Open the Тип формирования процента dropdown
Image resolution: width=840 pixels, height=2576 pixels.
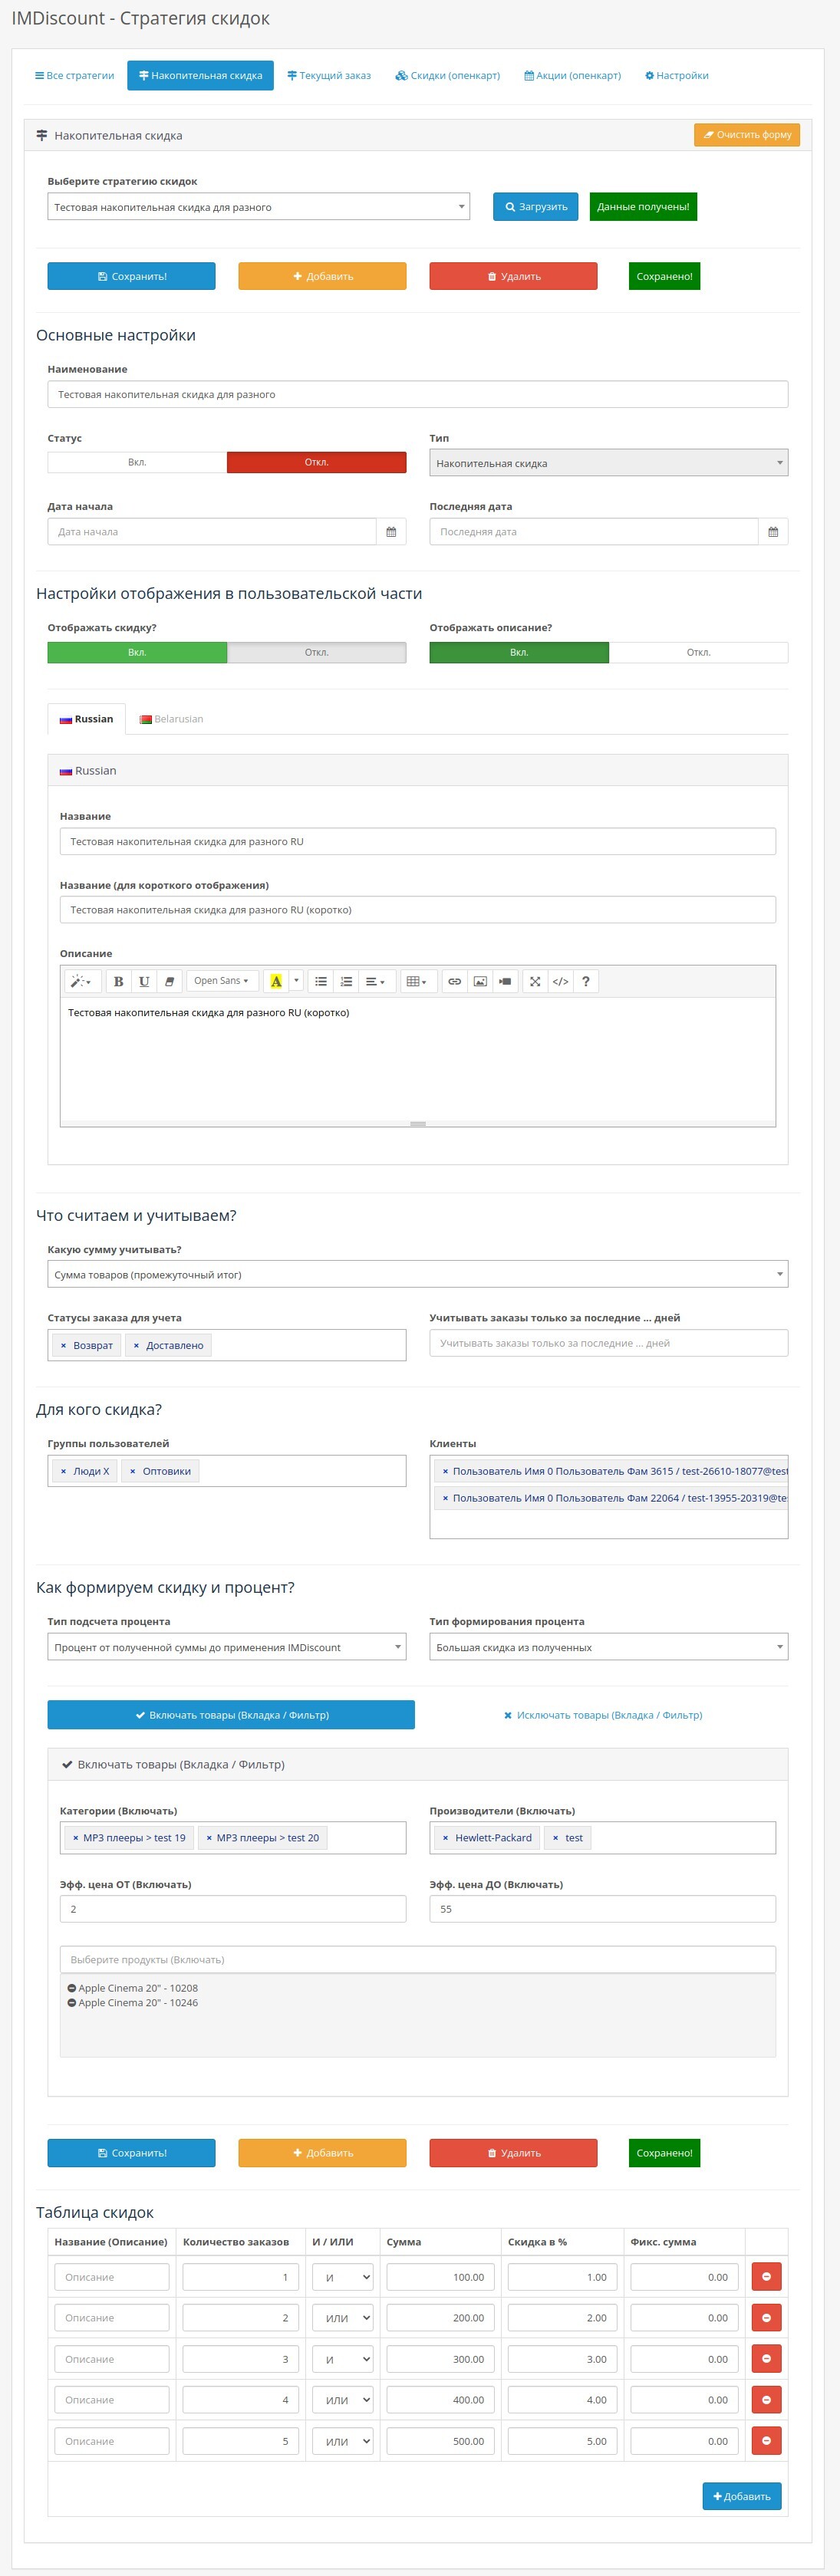point(608,1647)
